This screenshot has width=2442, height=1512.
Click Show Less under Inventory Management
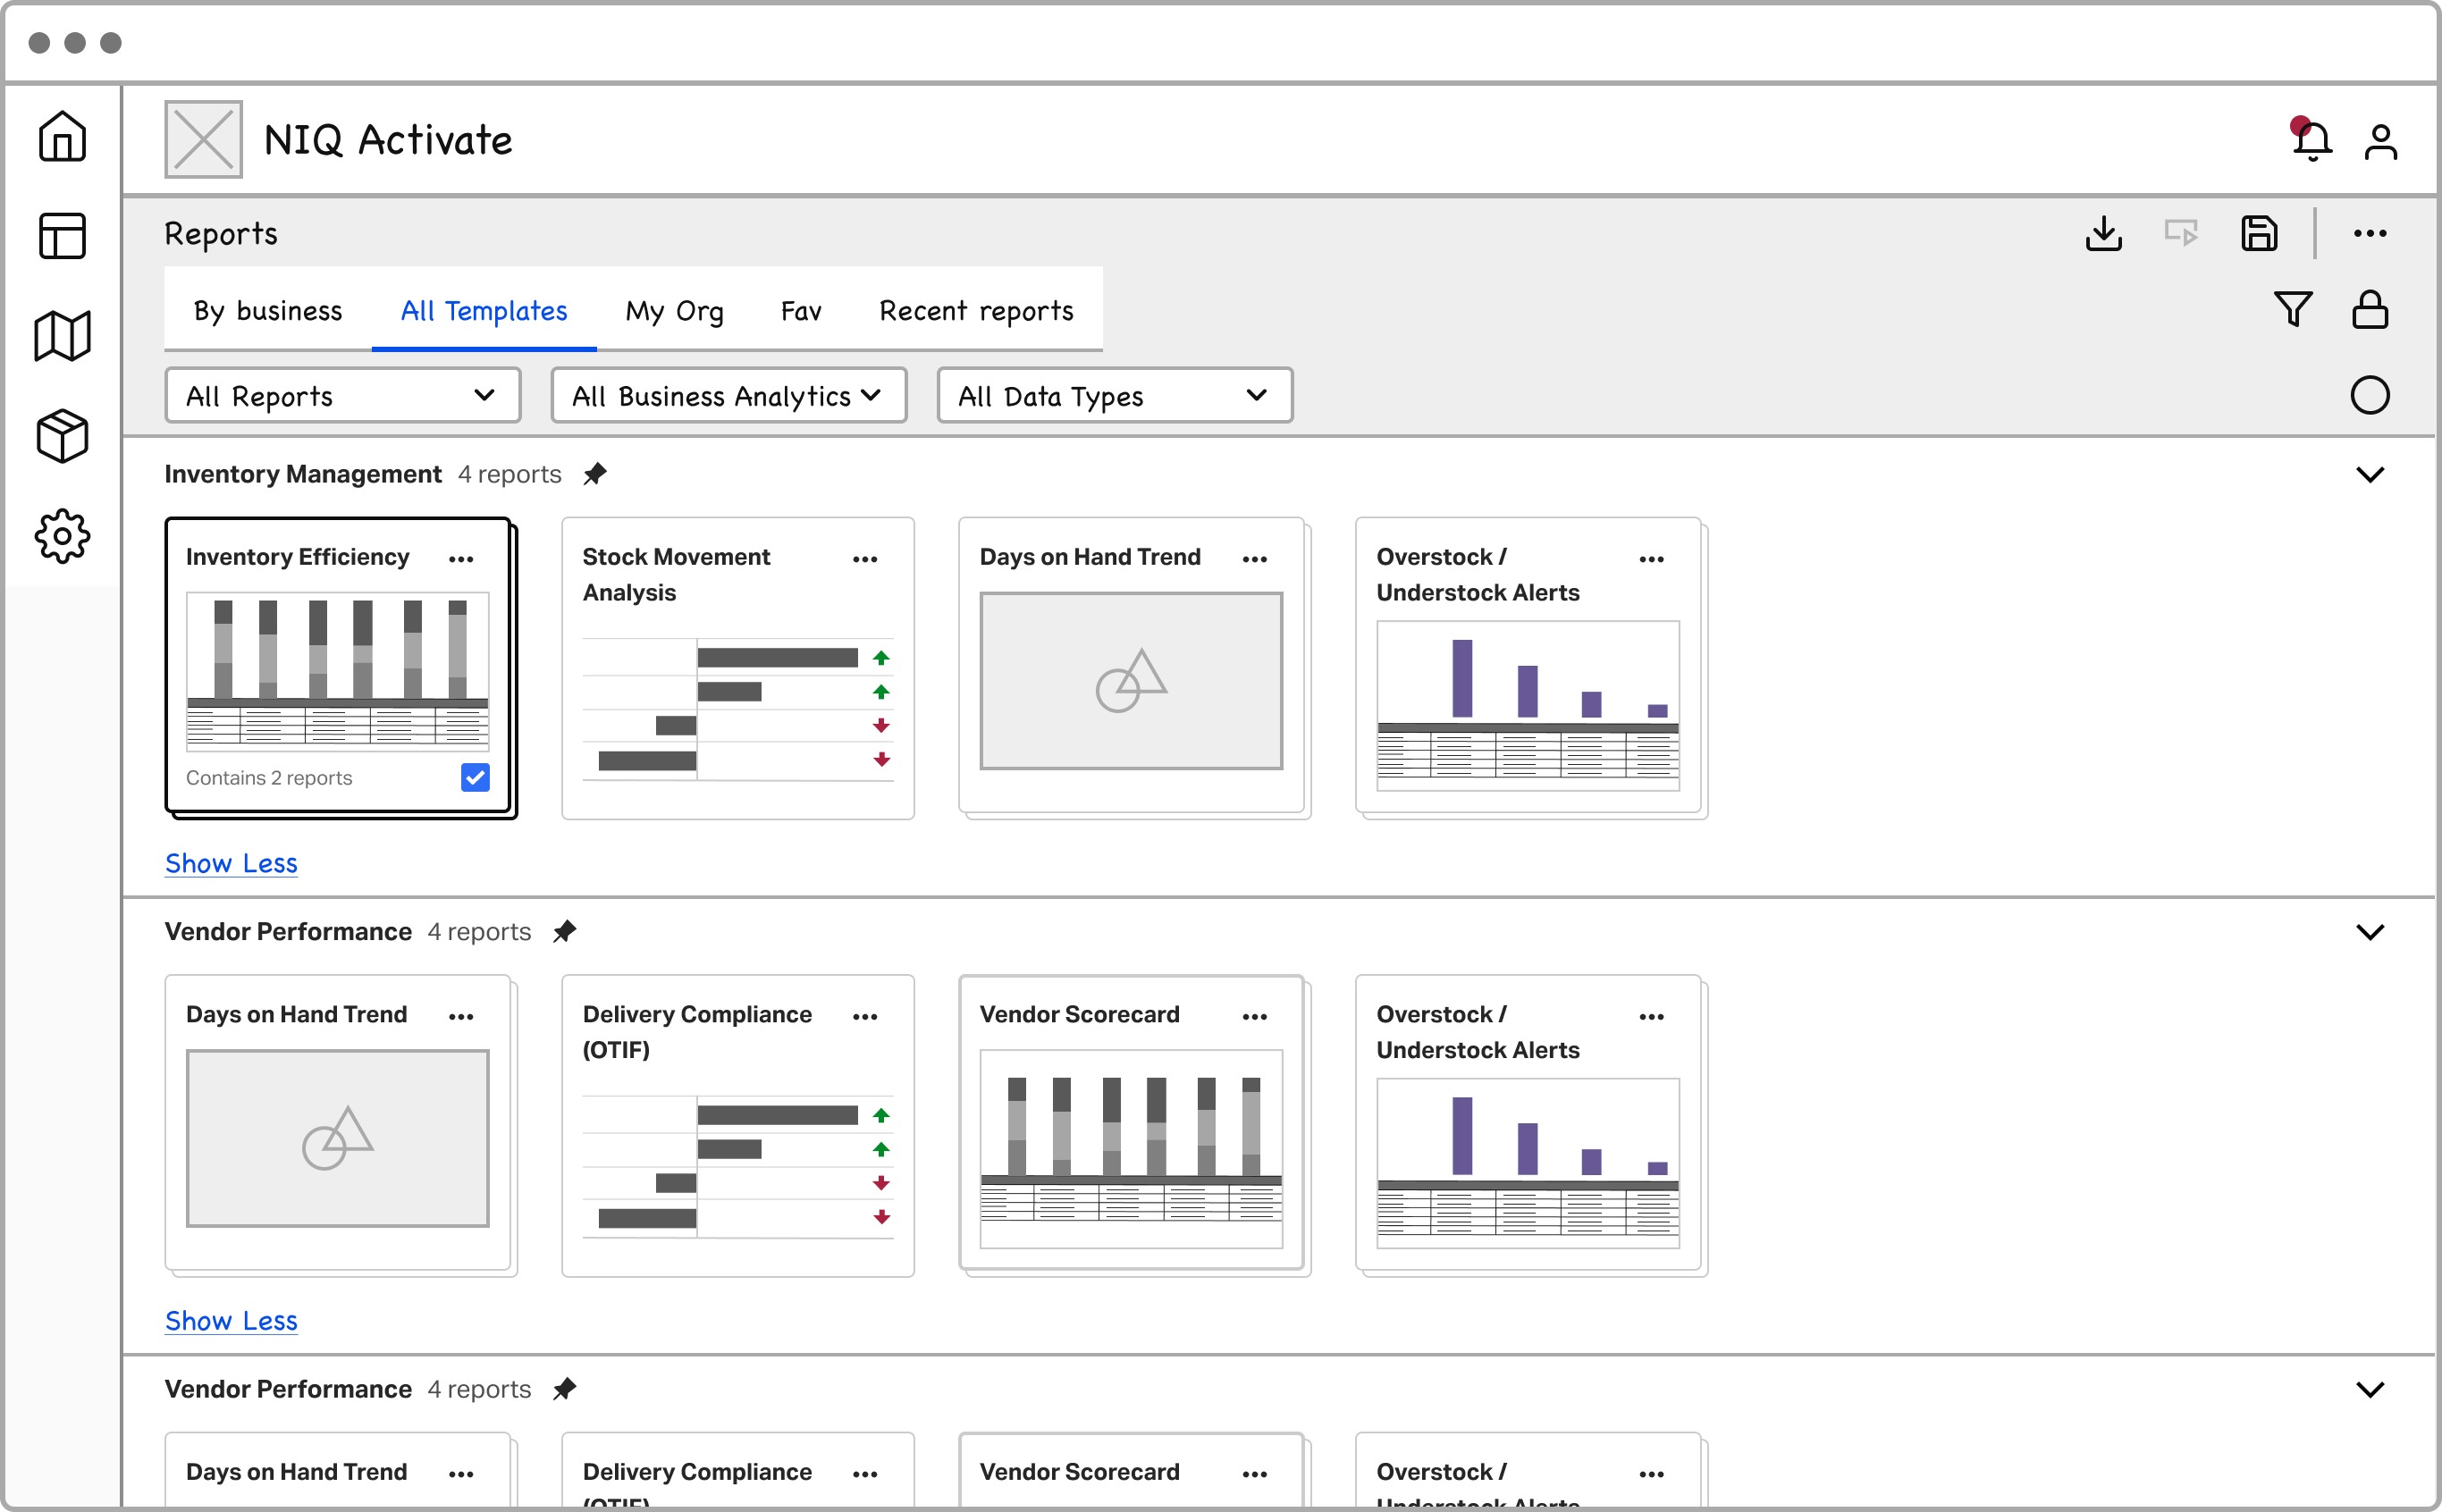point(231,863)
